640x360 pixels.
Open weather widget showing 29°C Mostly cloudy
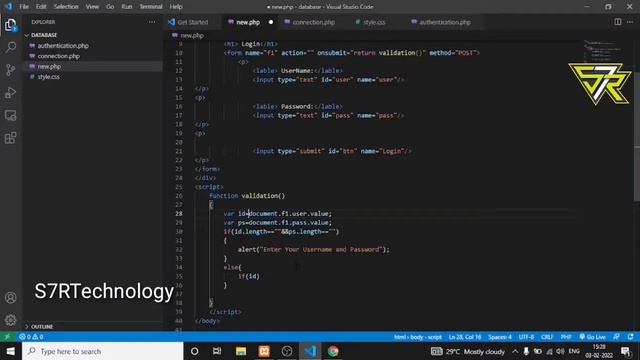tap(468, 351)
